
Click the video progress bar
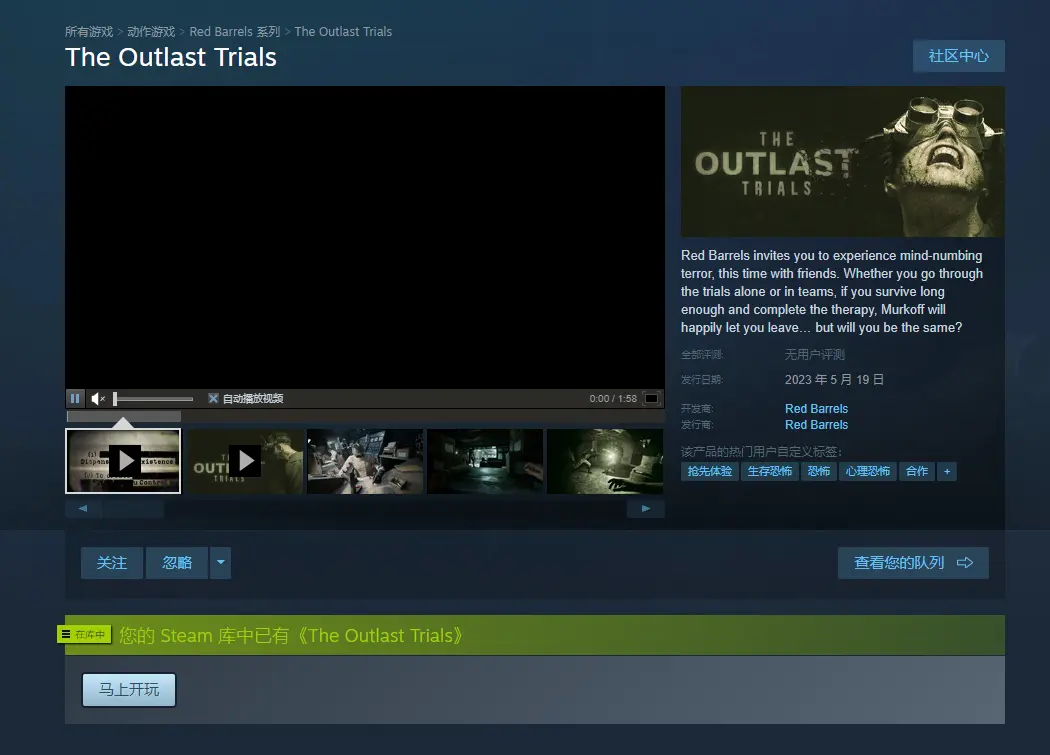click(365, 417)
